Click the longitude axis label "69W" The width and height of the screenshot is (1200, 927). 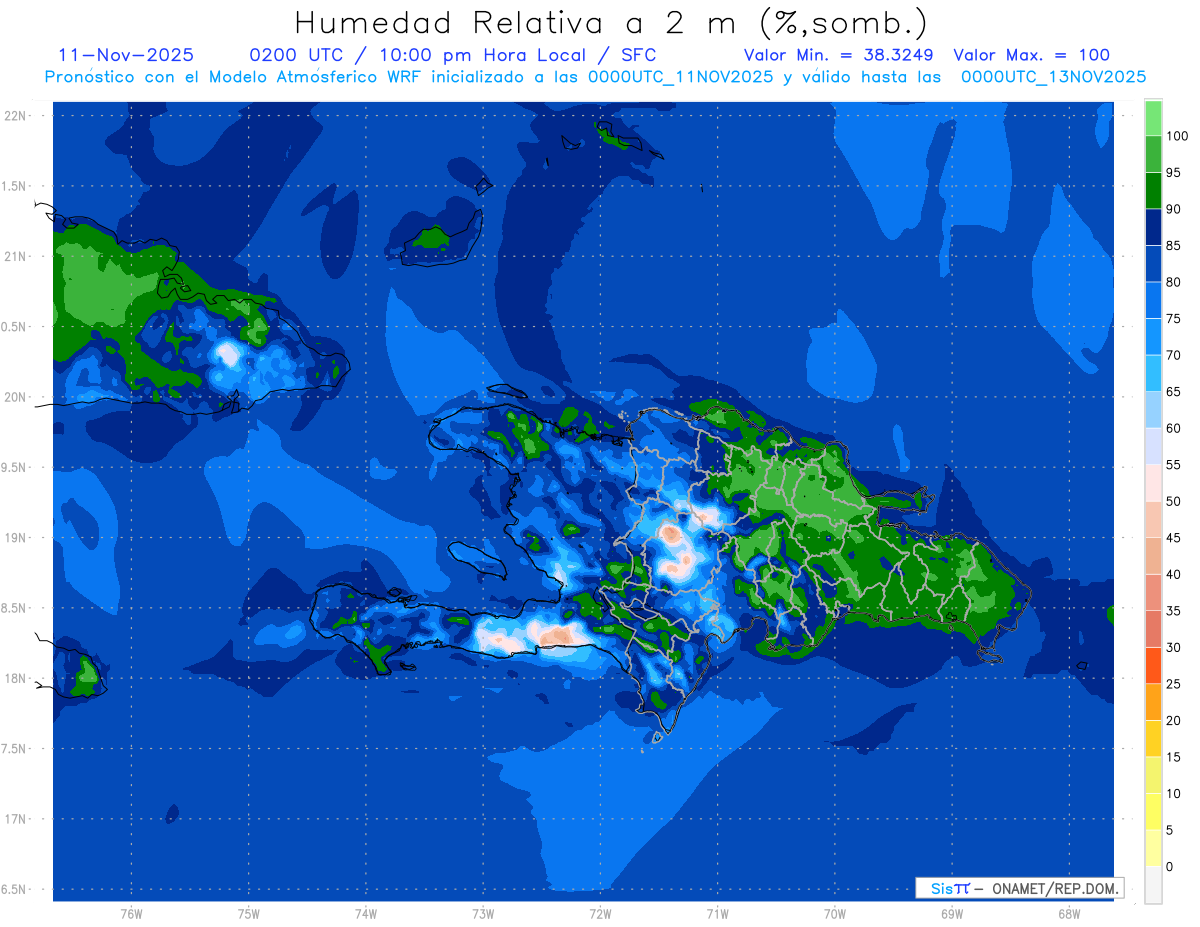[x=952, y=914]
